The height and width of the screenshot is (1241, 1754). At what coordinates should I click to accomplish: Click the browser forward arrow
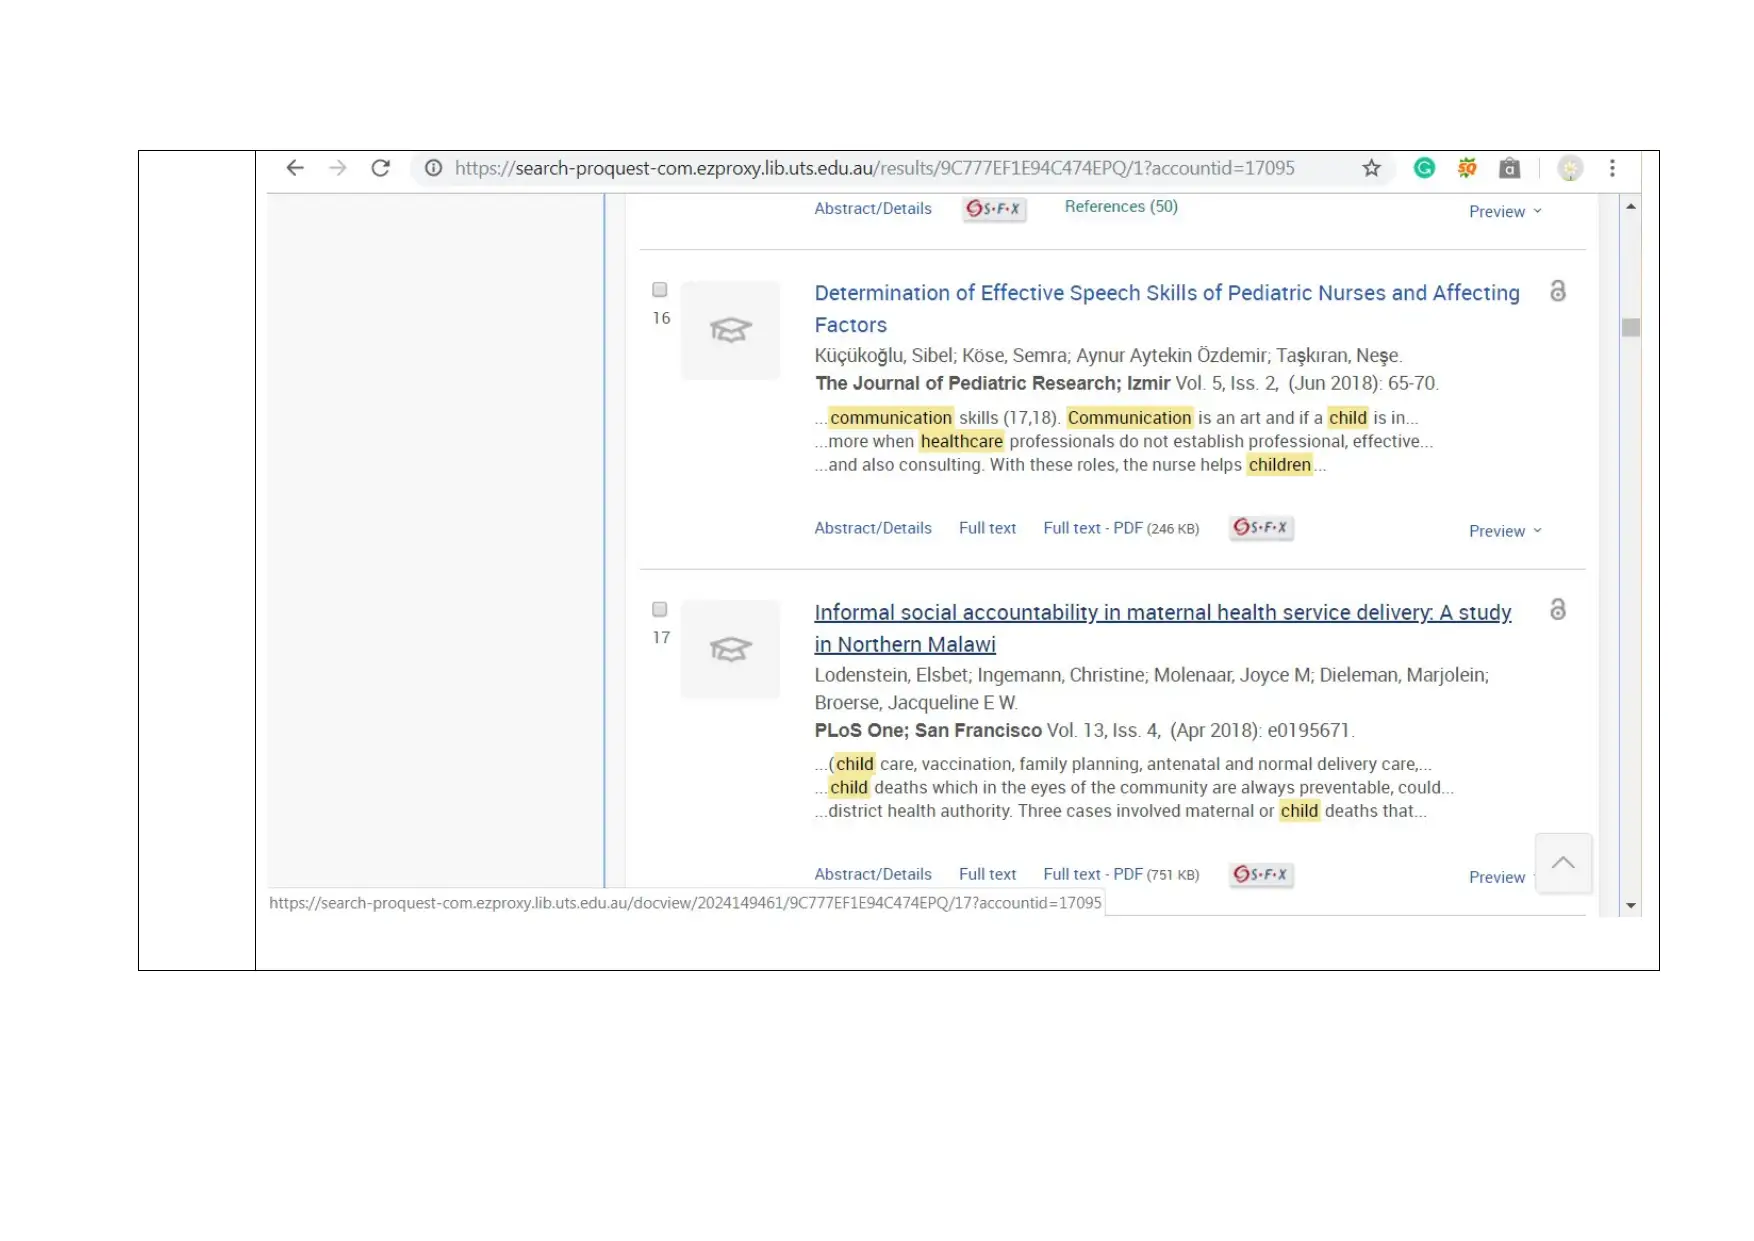[x=338, y=168]
